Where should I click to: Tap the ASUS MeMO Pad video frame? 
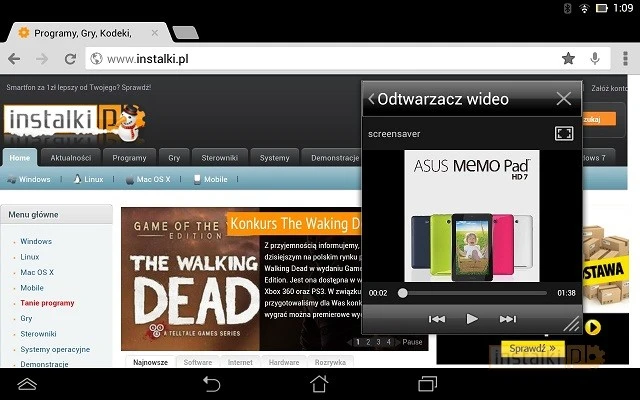pyautogui.click(x=472, y=216)
